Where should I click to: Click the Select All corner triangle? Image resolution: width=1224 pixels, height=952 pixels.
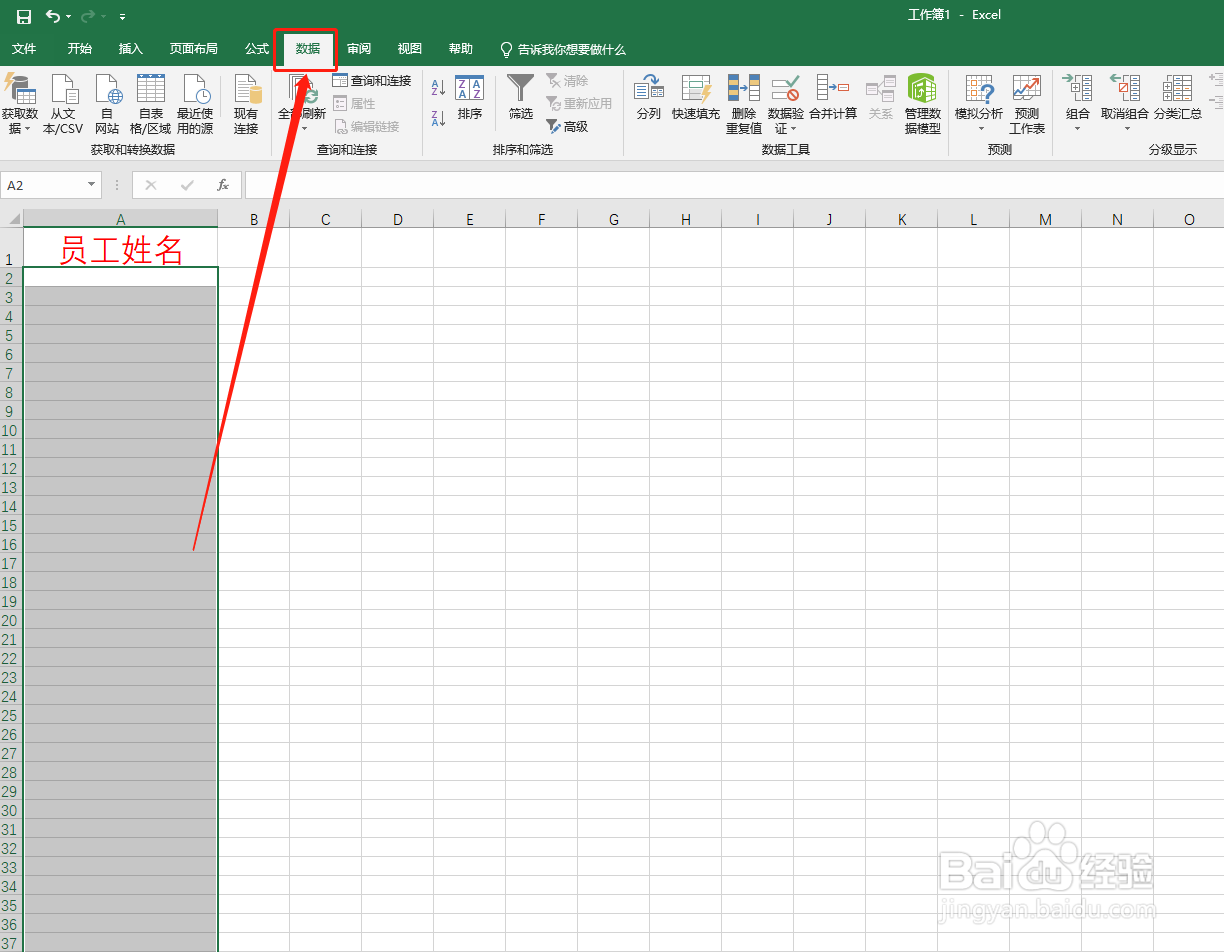pyautogui.click(x=12, y=219)
